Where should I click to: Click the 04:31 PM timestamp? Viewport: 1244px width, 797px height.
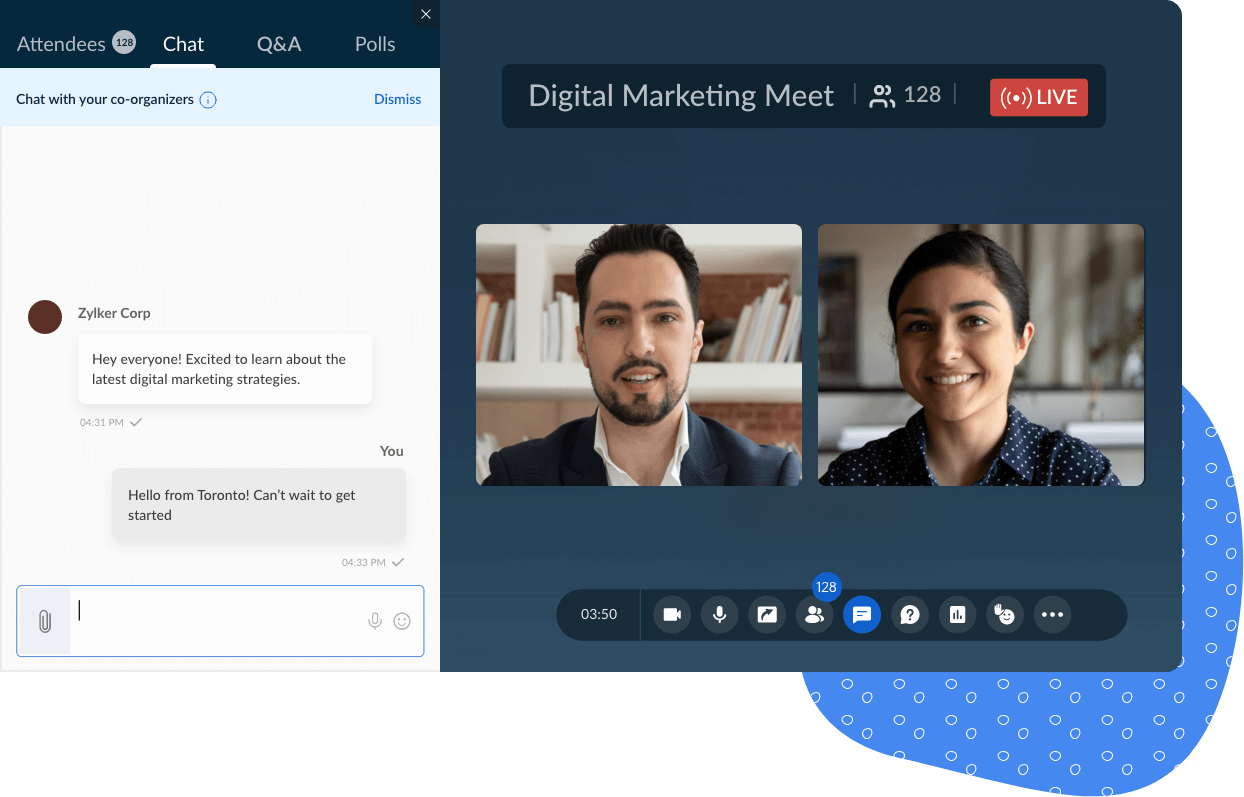coord(102,423)
